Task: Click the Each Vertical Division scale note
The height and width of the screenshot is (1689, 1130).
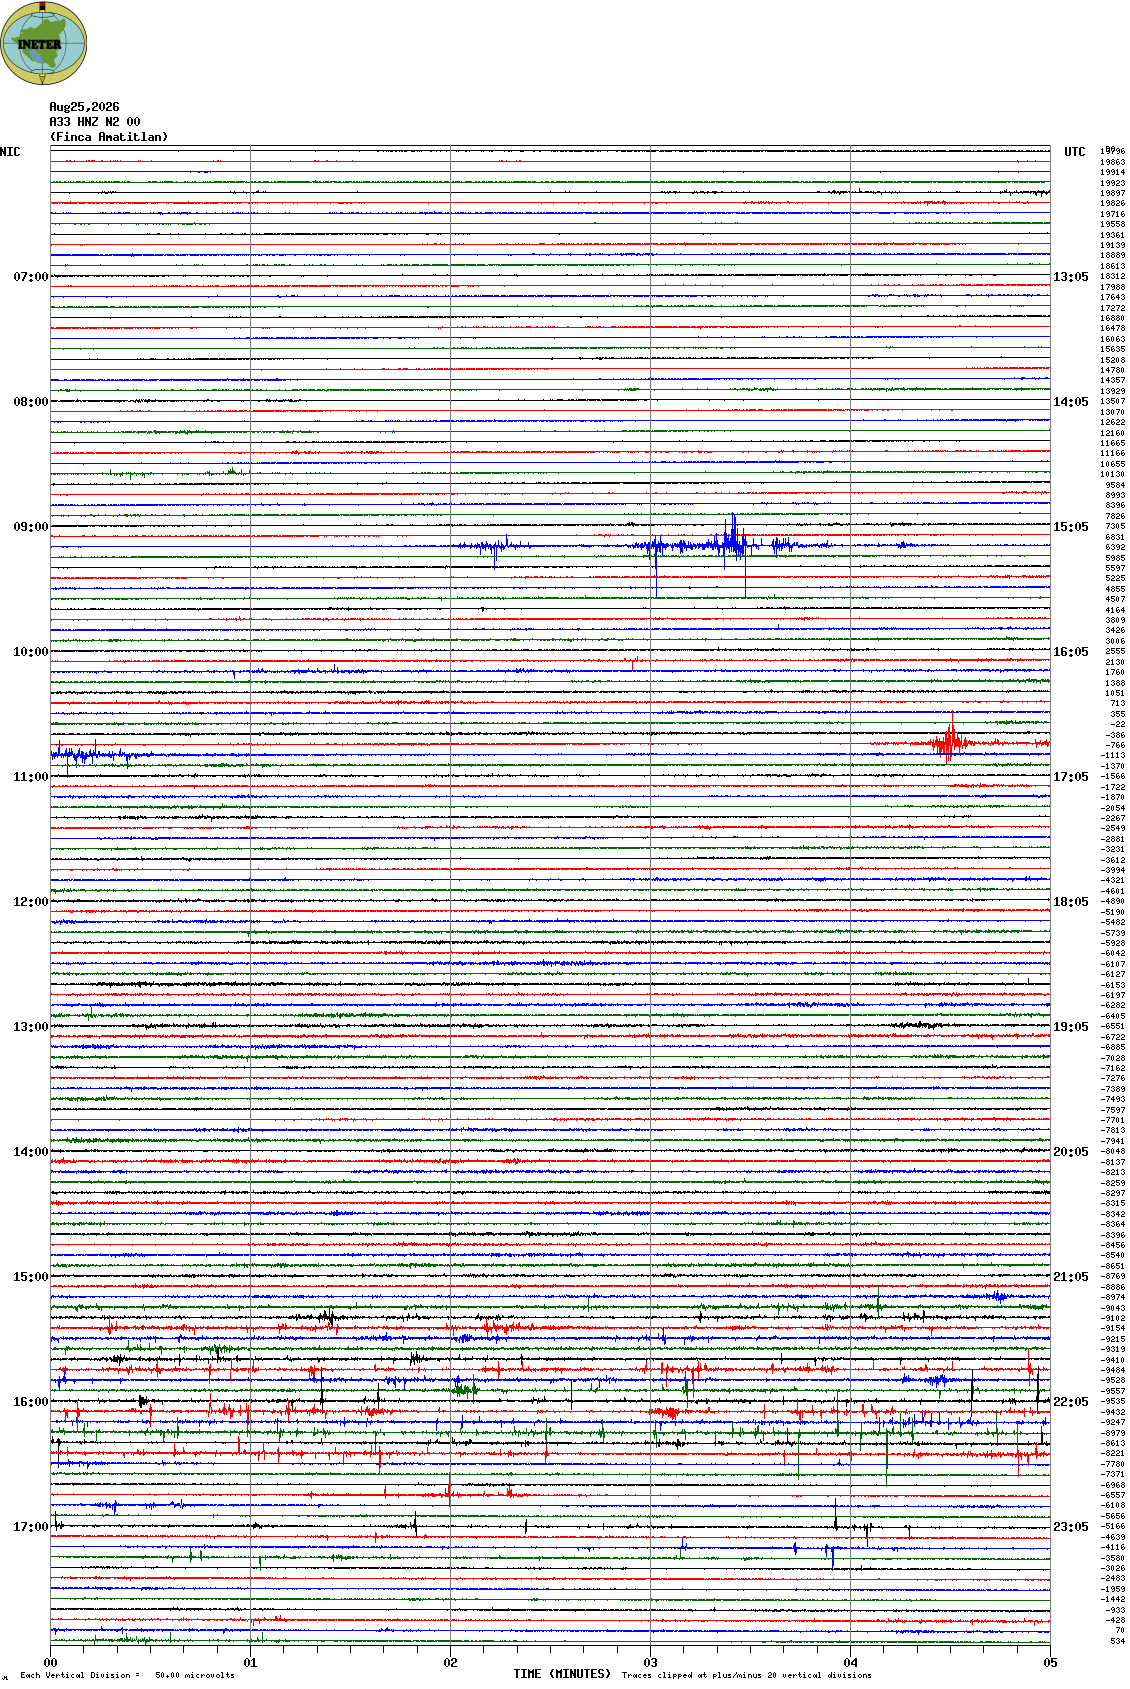Action: pyautogui.click(x=127, y=1675)
